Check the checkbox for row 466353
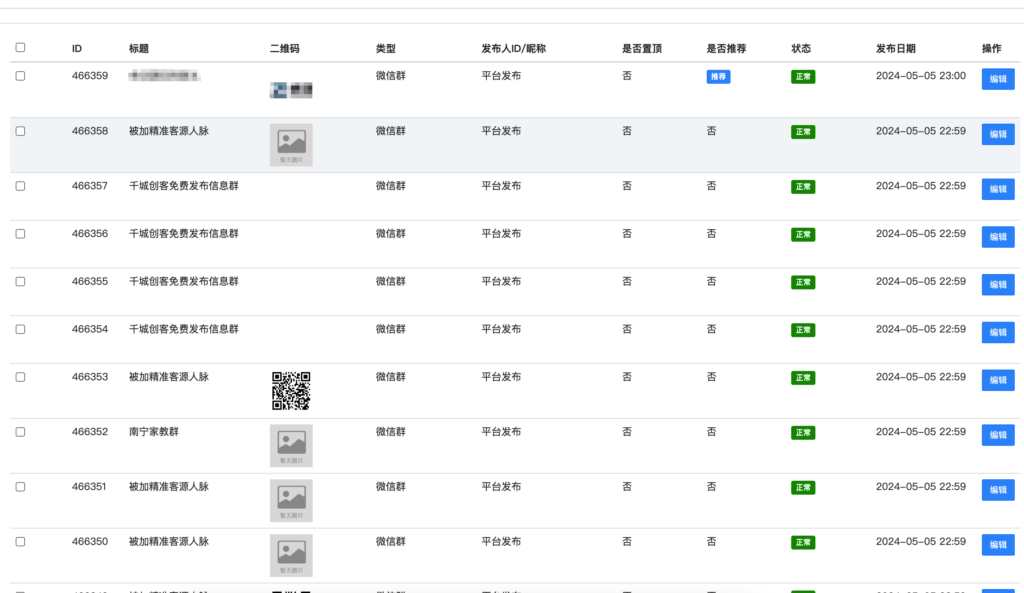Image resolution: width=1024 pixels, height=593 pixels. tap(21, 374)
